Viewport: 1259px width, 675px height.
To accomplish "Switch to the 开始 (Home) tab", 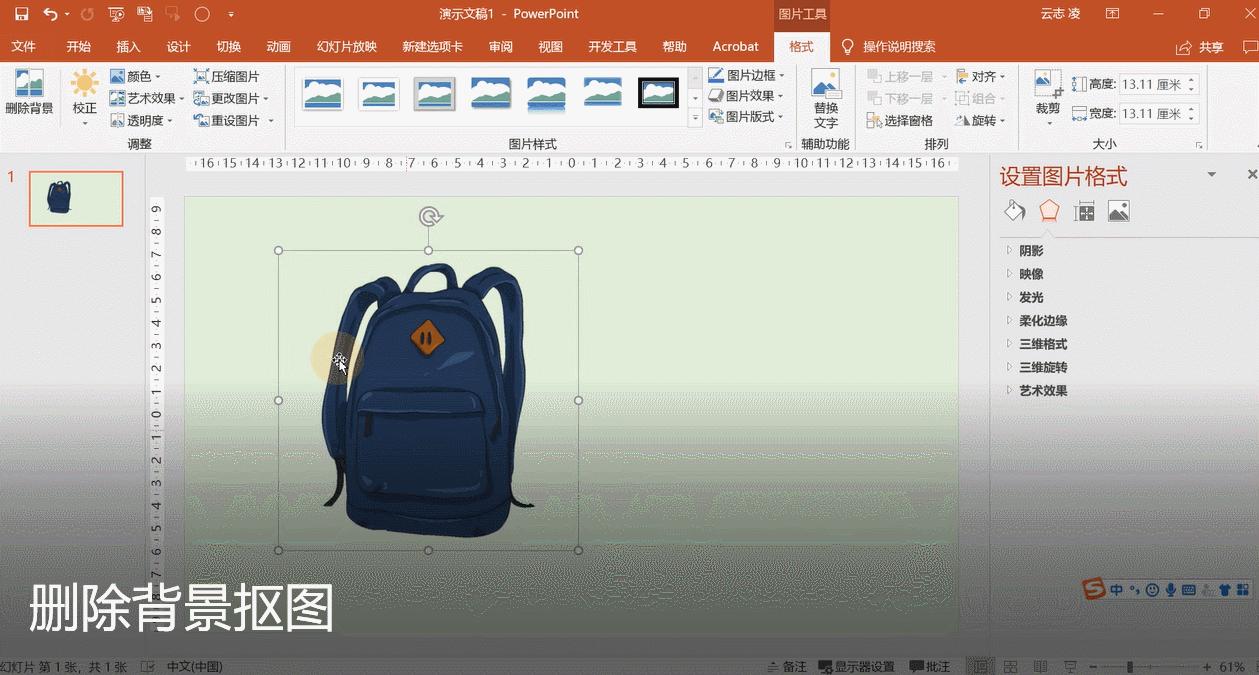I will click(78, 46).
